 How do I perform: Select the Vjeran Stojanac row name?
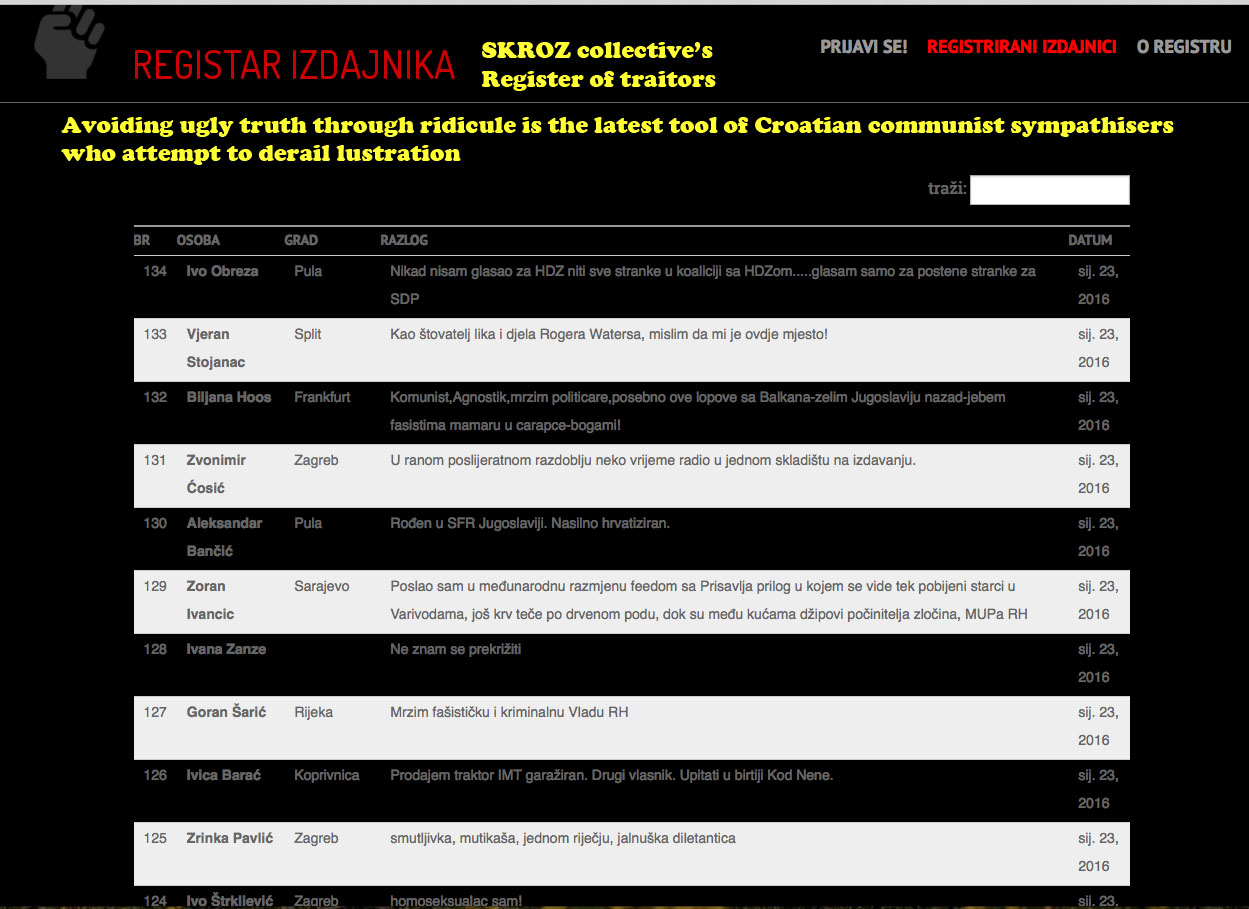point(215,348)
